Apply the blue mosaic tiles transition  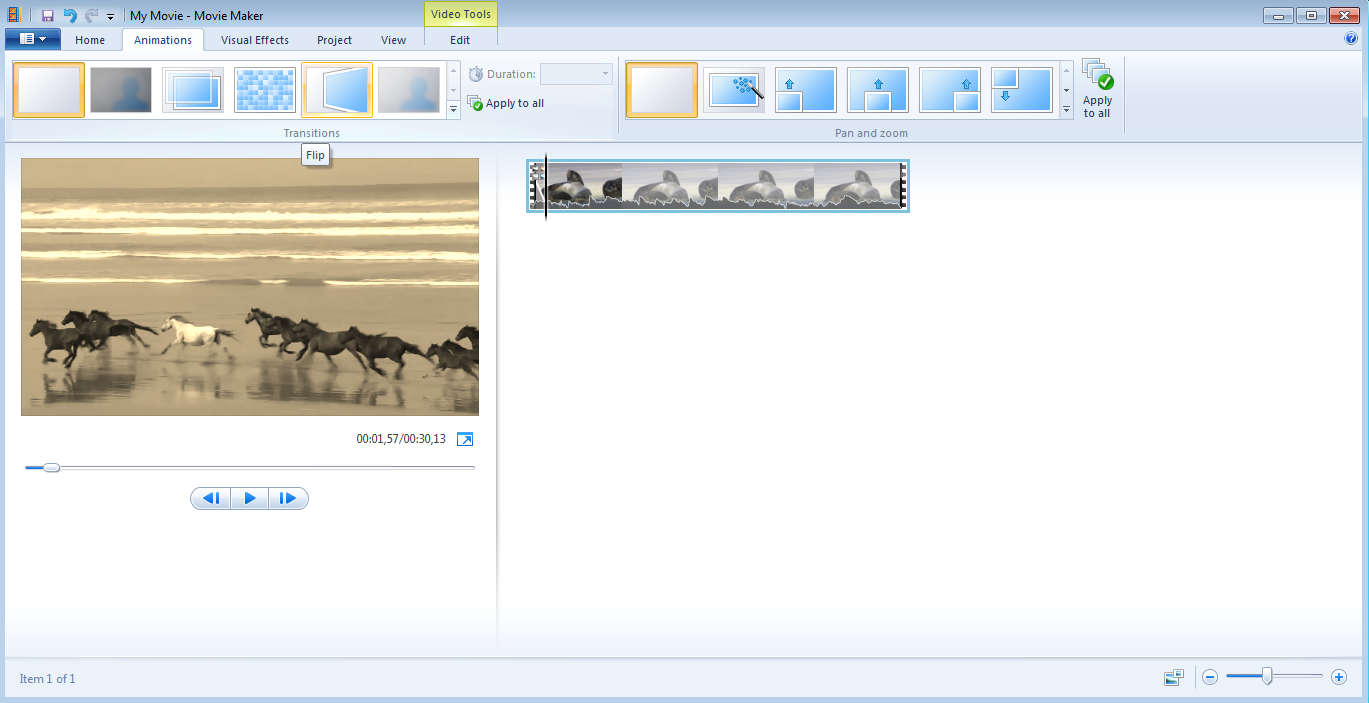pos(265,90)
